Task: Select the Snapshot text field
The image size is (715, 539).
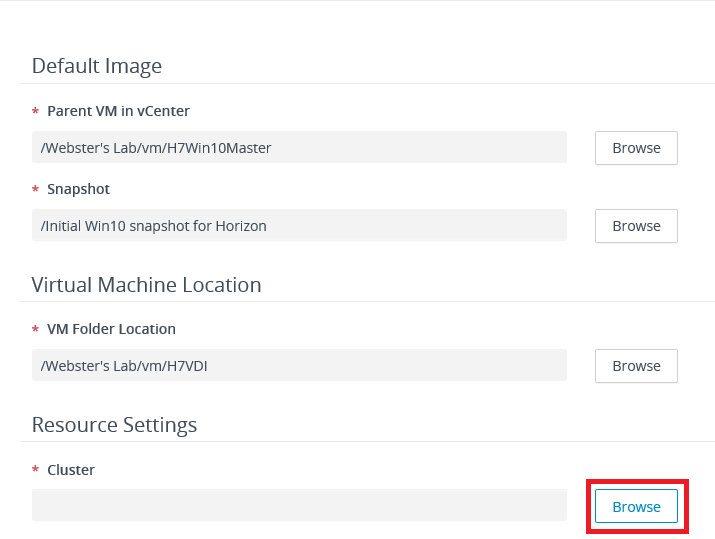Action: 299,226
